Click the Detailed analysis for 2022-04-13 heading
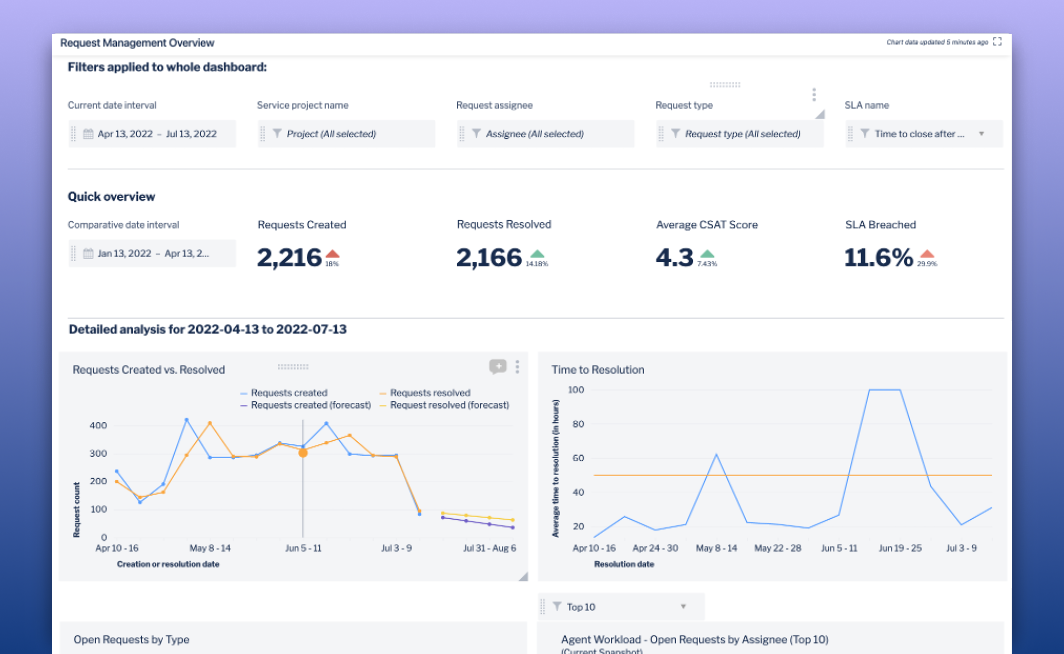The width and height of the screenshot is (1064, 654). (208, 329)
